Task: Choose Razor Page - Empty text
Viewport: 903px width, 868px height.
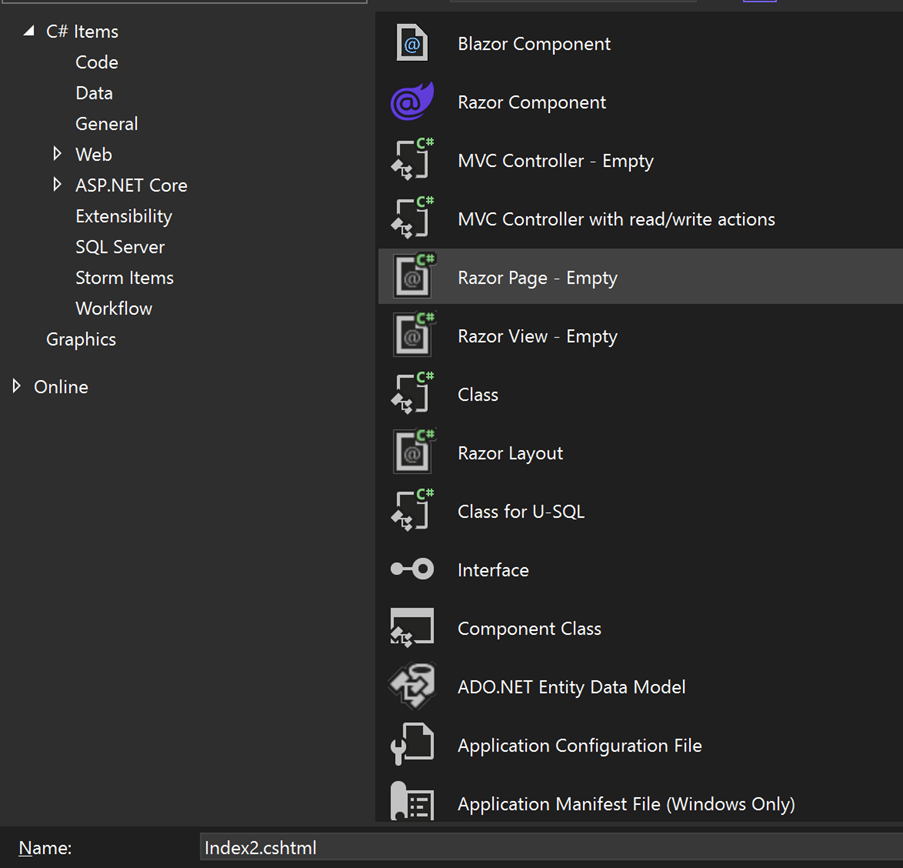Action: click(x=537, y=278)
